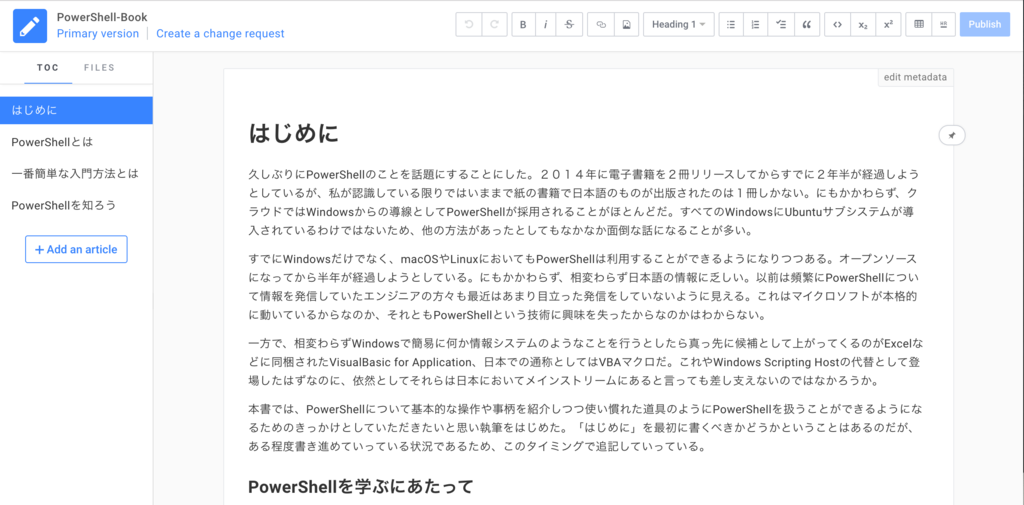Screen dimensions: 1024x505
Task: Open the 一番簡単な入門方法とは article
Action: [x=76, y=174]
